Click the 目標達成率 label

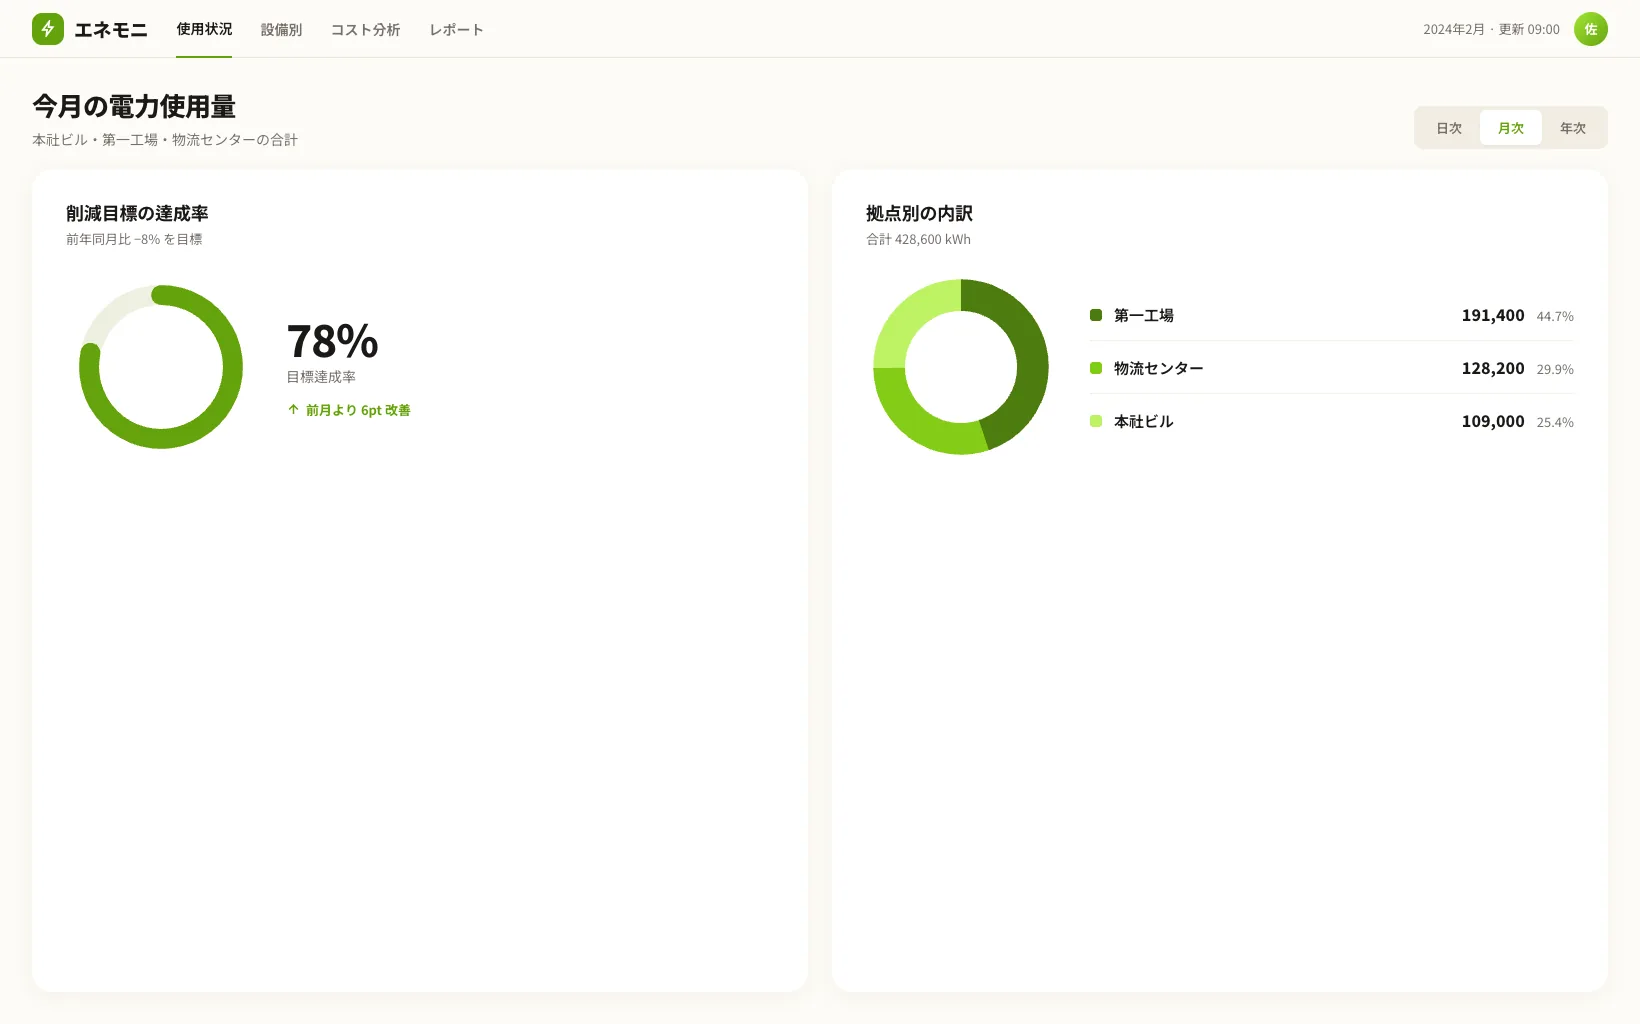321,377
